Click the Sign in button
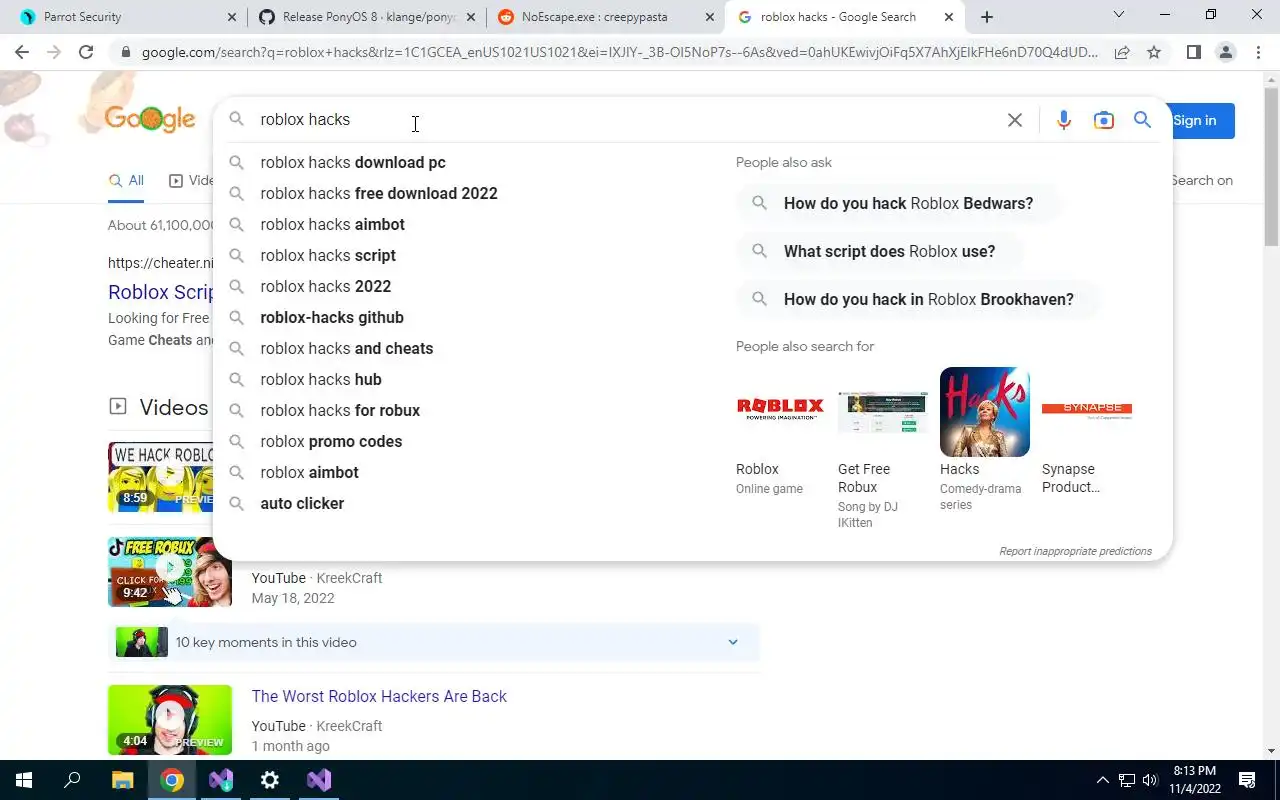The height and width of the screenshot is (800, 1280). (1200, 121)
